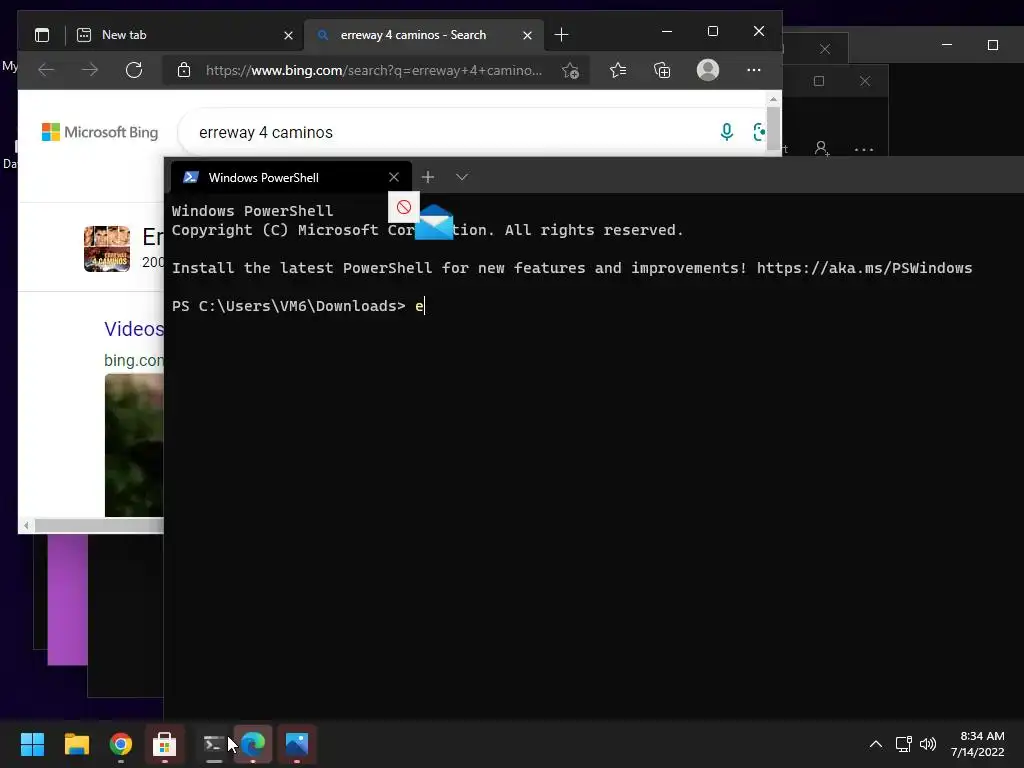Add this page to favorites star

[x=570, y=71]
